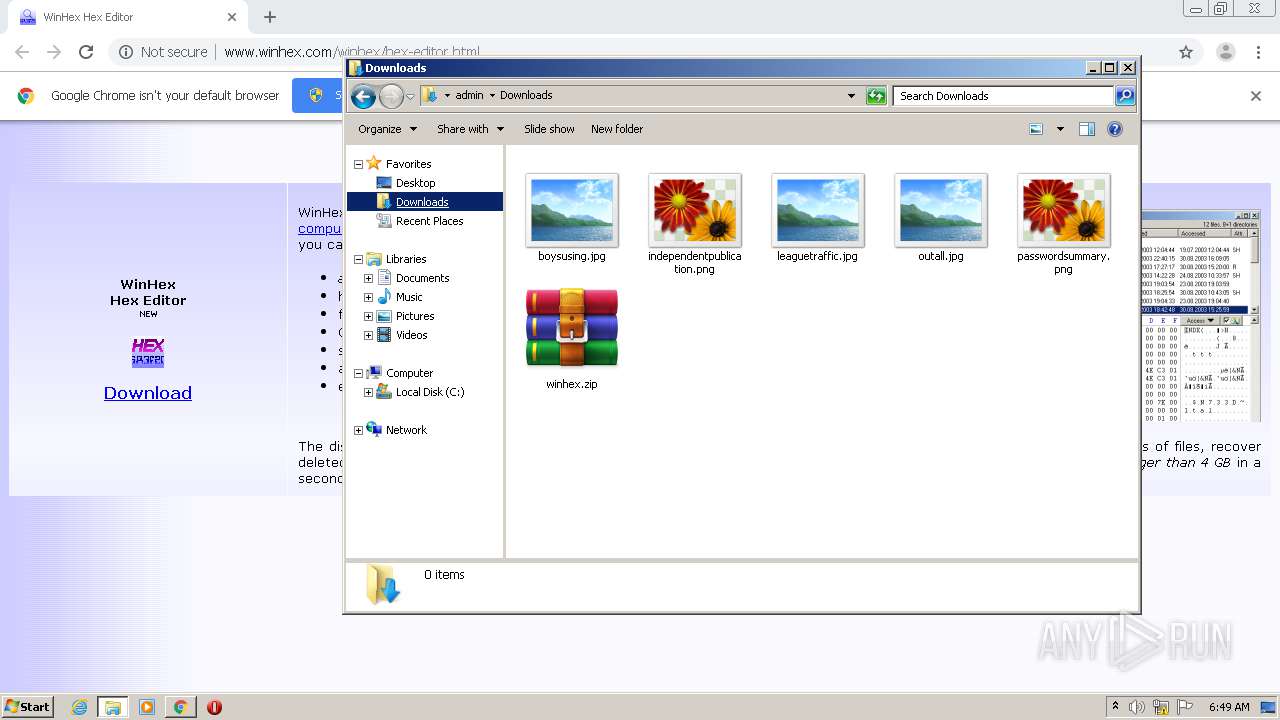The height and width of the screenshot is (720, 1280).
Task: Select the Videos library
Action: (411, 335)
